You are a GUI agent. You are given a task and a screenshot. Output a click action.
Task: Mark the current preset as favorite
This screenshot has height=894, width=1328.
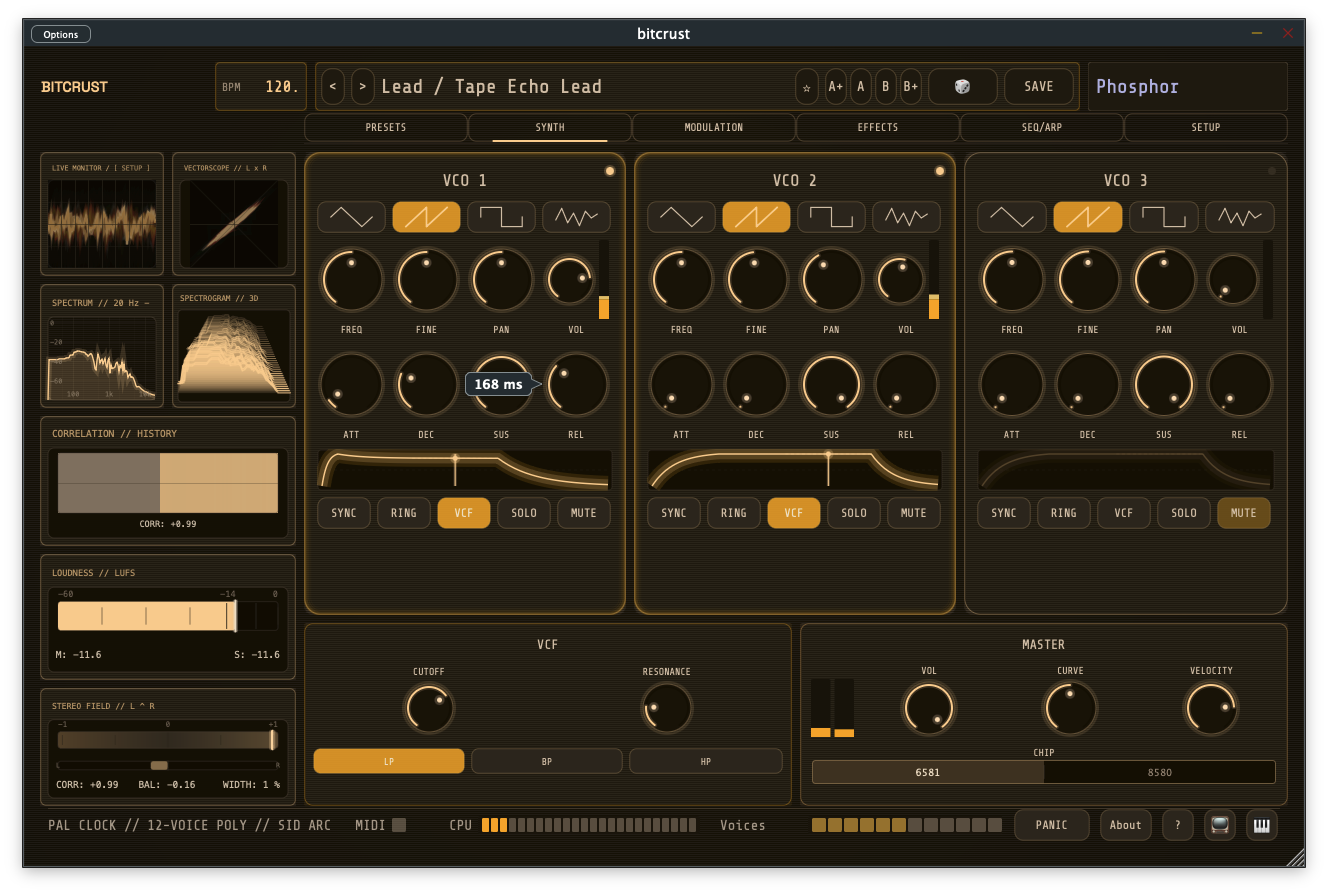[807, 86]
